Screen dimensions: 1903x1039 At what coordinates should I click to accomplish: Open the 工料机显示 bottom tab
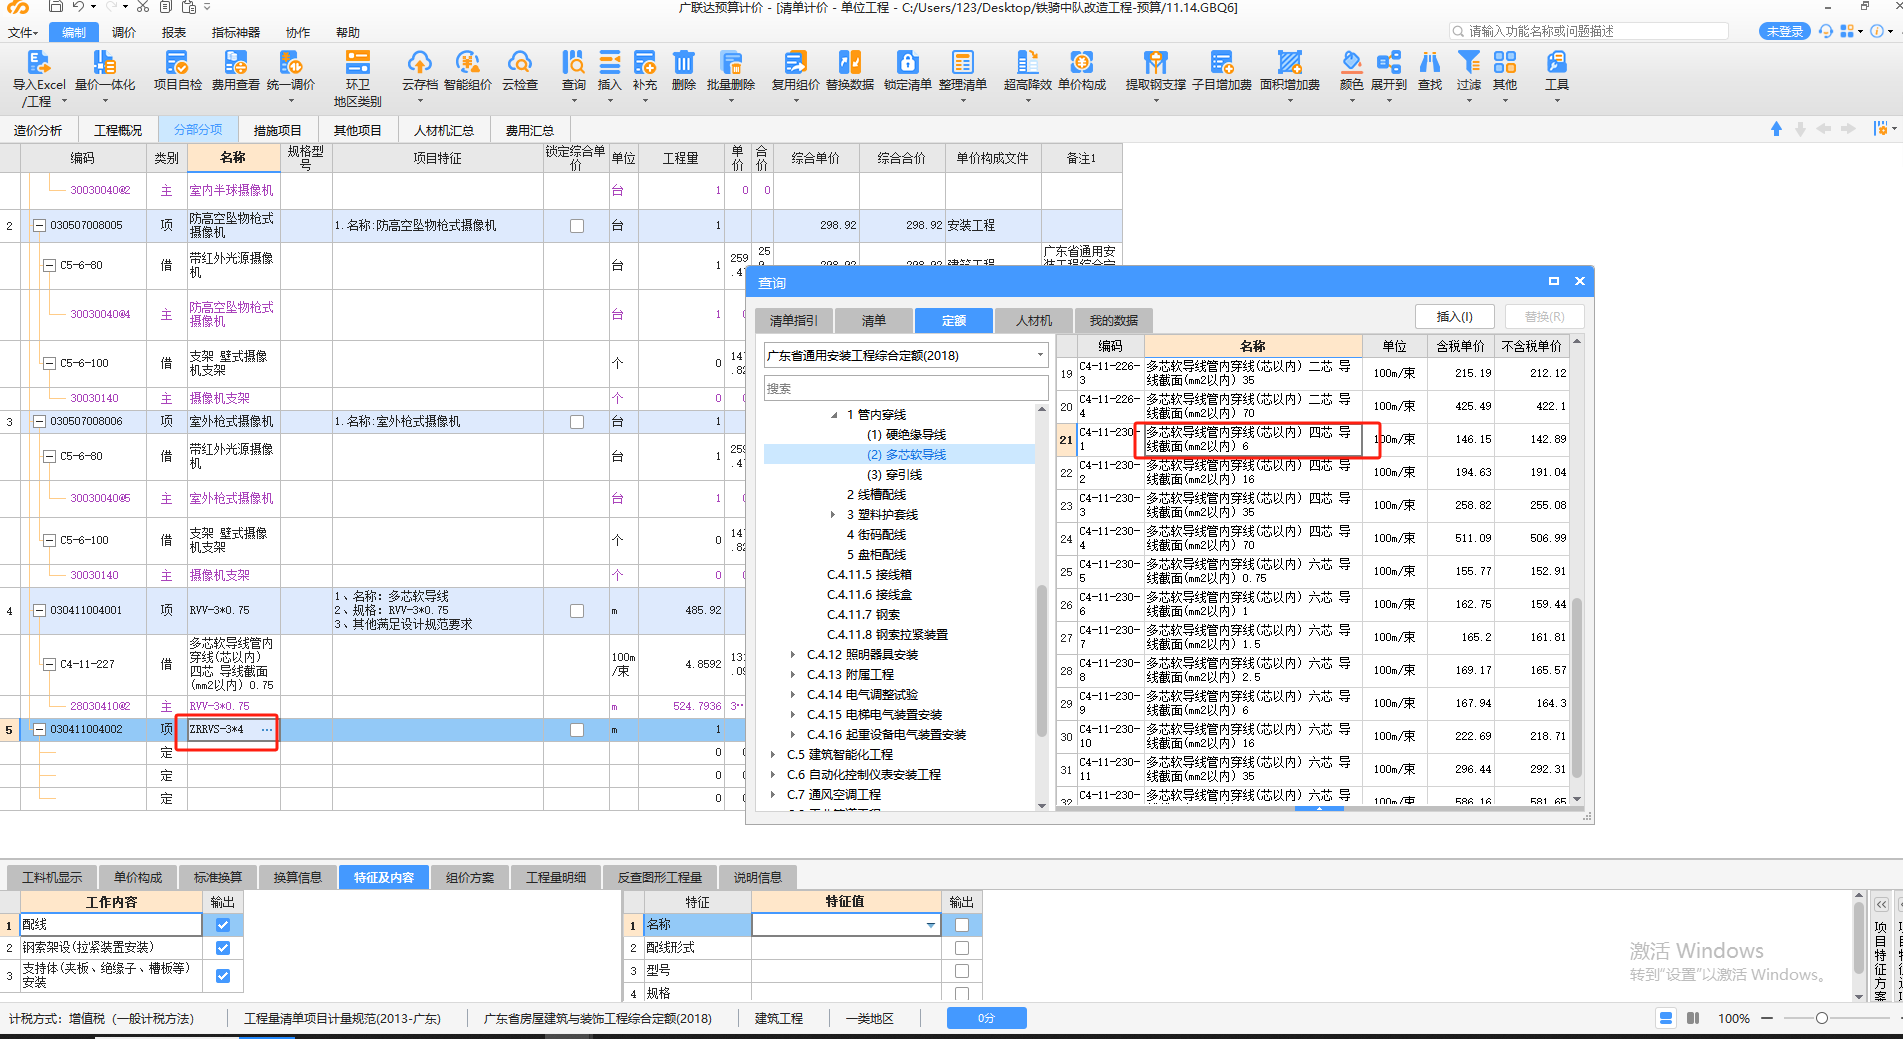(x=53, y=878)
